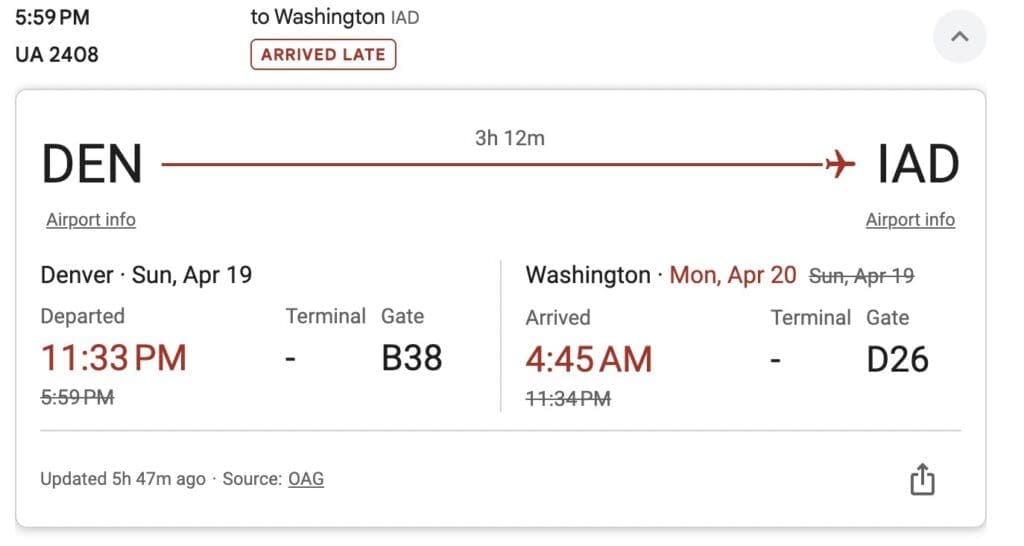The width and height of the screenshot is (1024, 546).
Task: Click the crossed-out 11:34 PM scheduled arrival
Action: [568, 398]
